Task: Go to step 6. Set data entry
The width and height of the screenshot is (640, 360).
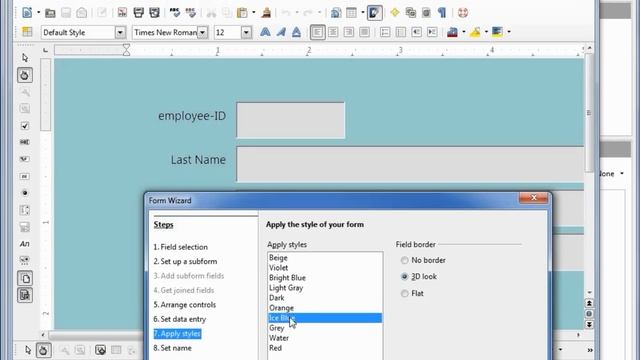Action: point(180,319)
